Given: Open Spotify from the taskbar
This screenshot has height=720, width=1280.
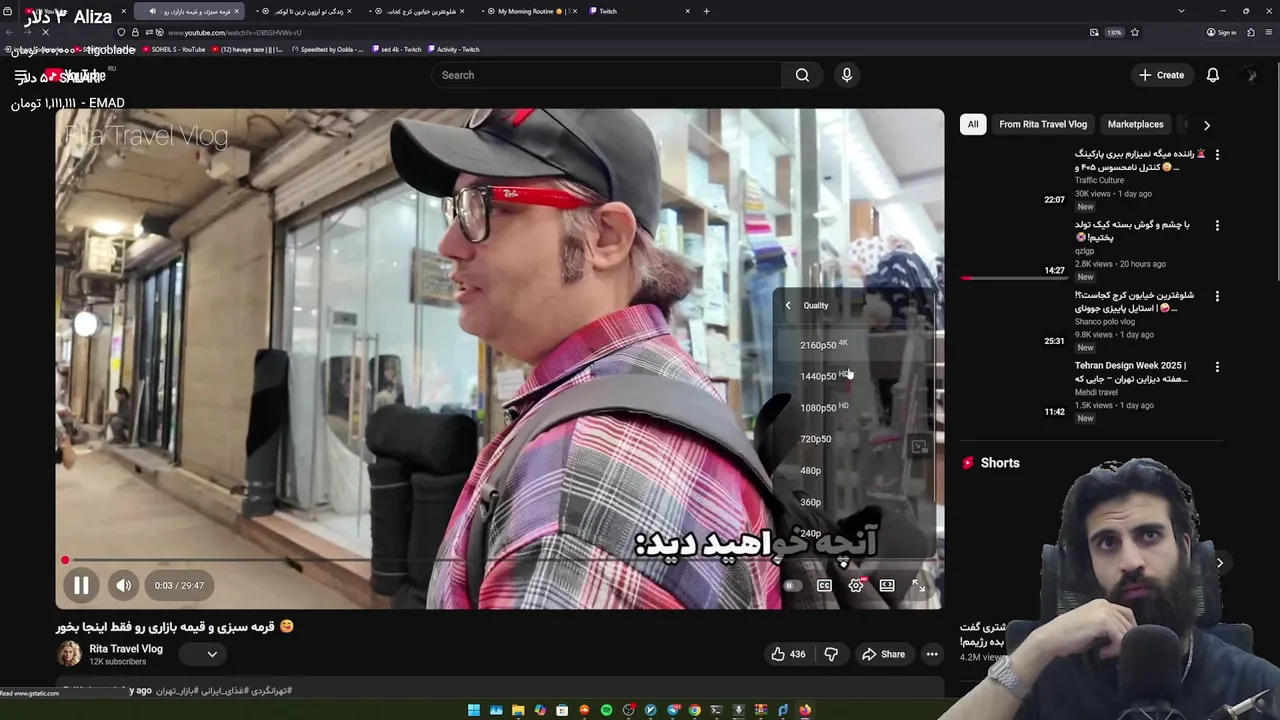Looking at the screenshot, I should pos(606,711).
